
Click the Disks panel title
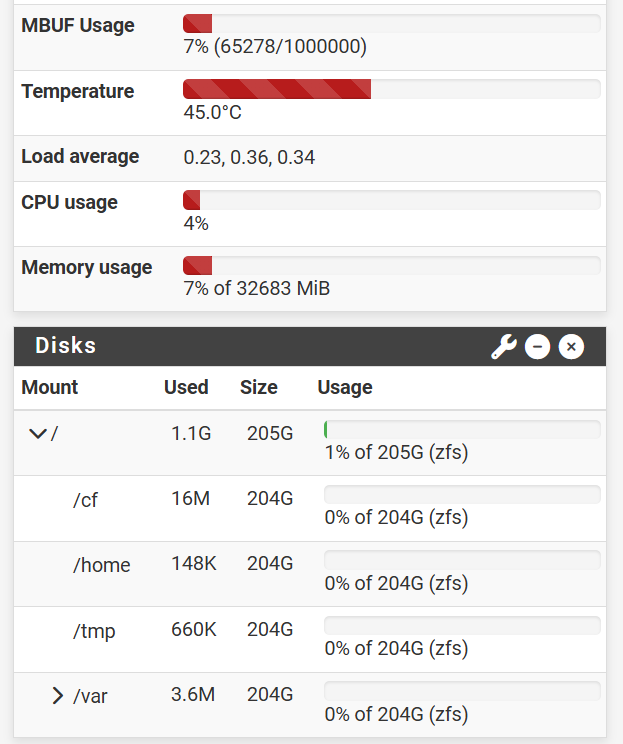[x=65, y=345]
